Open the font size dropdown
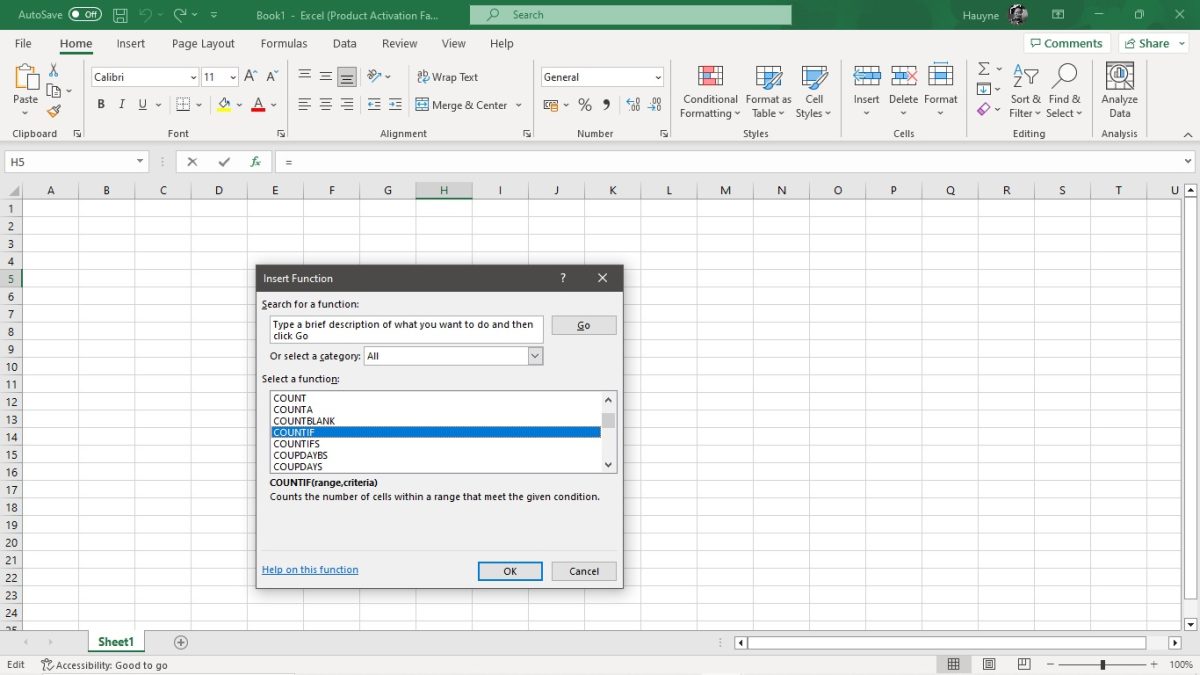The width and height of the screenshot is (1200, 675). 233,76
